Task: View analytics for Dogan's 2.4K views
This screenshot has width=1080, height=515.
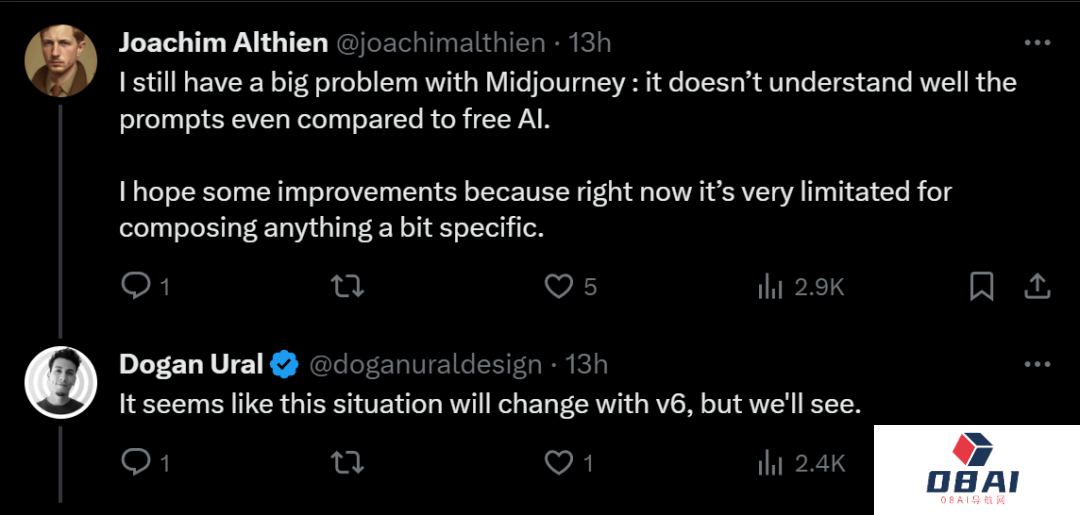Action: (770, 463)
